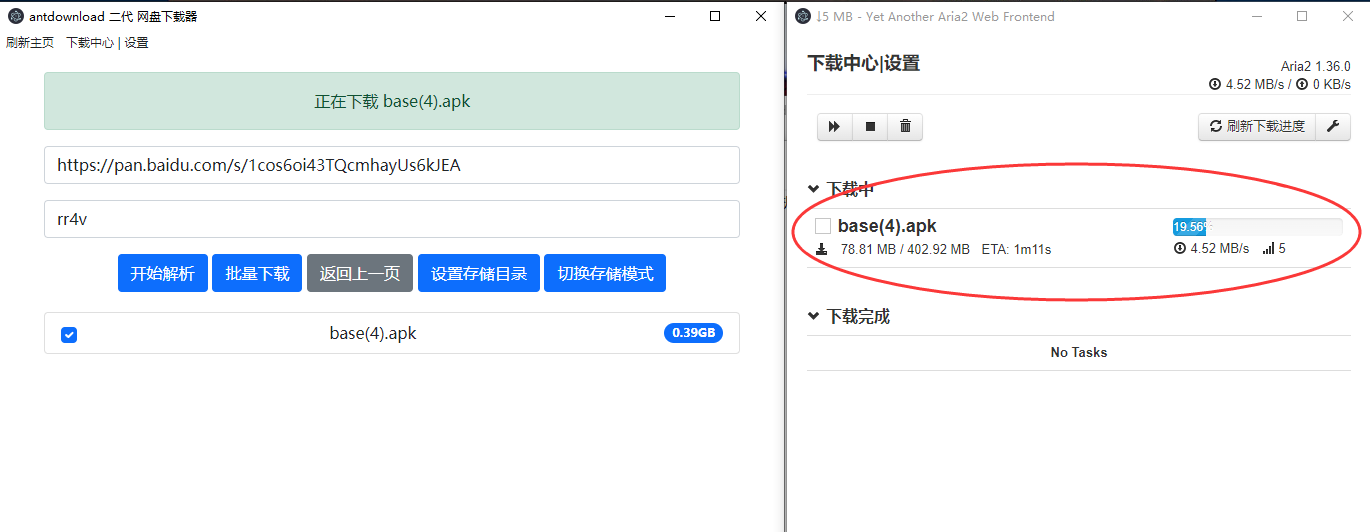The image size is (1370, 532).
Task: Click global speed 4.52 MB/s / 0 KB/s header
Action: click(x=1280, y=84)
